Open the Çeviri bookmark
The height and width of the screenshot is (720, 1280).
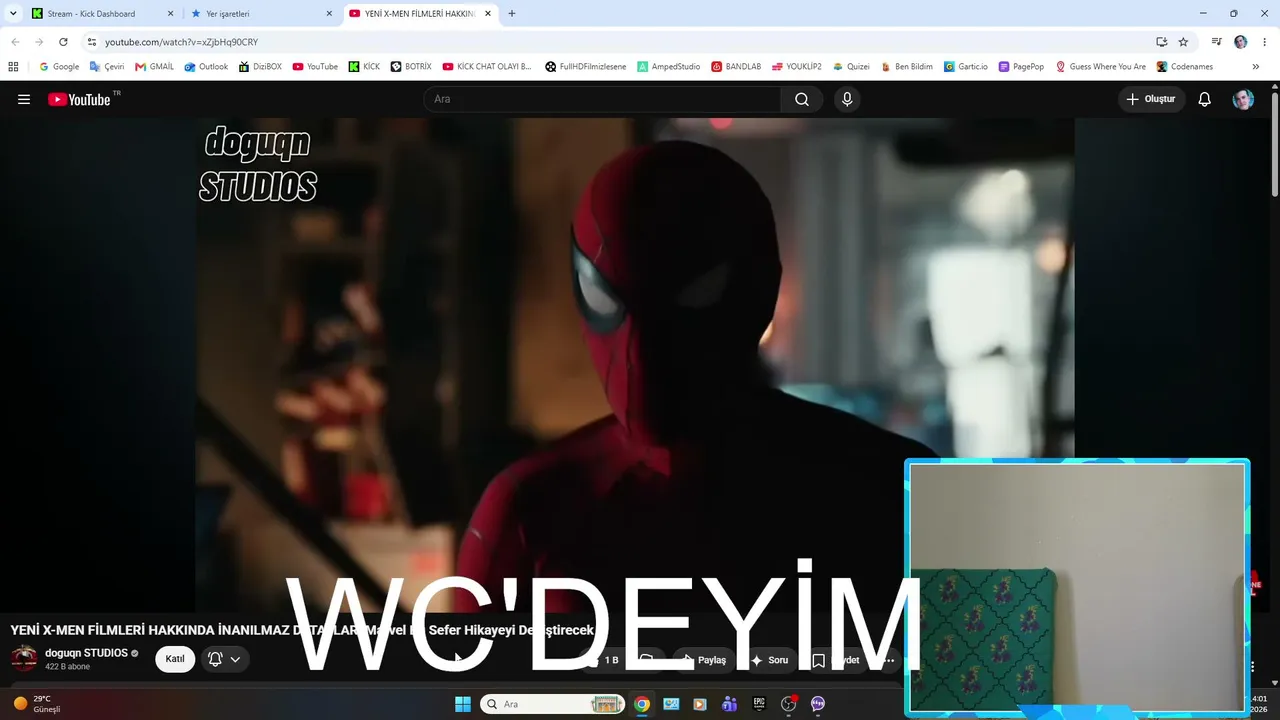click(x=107, y=67)
